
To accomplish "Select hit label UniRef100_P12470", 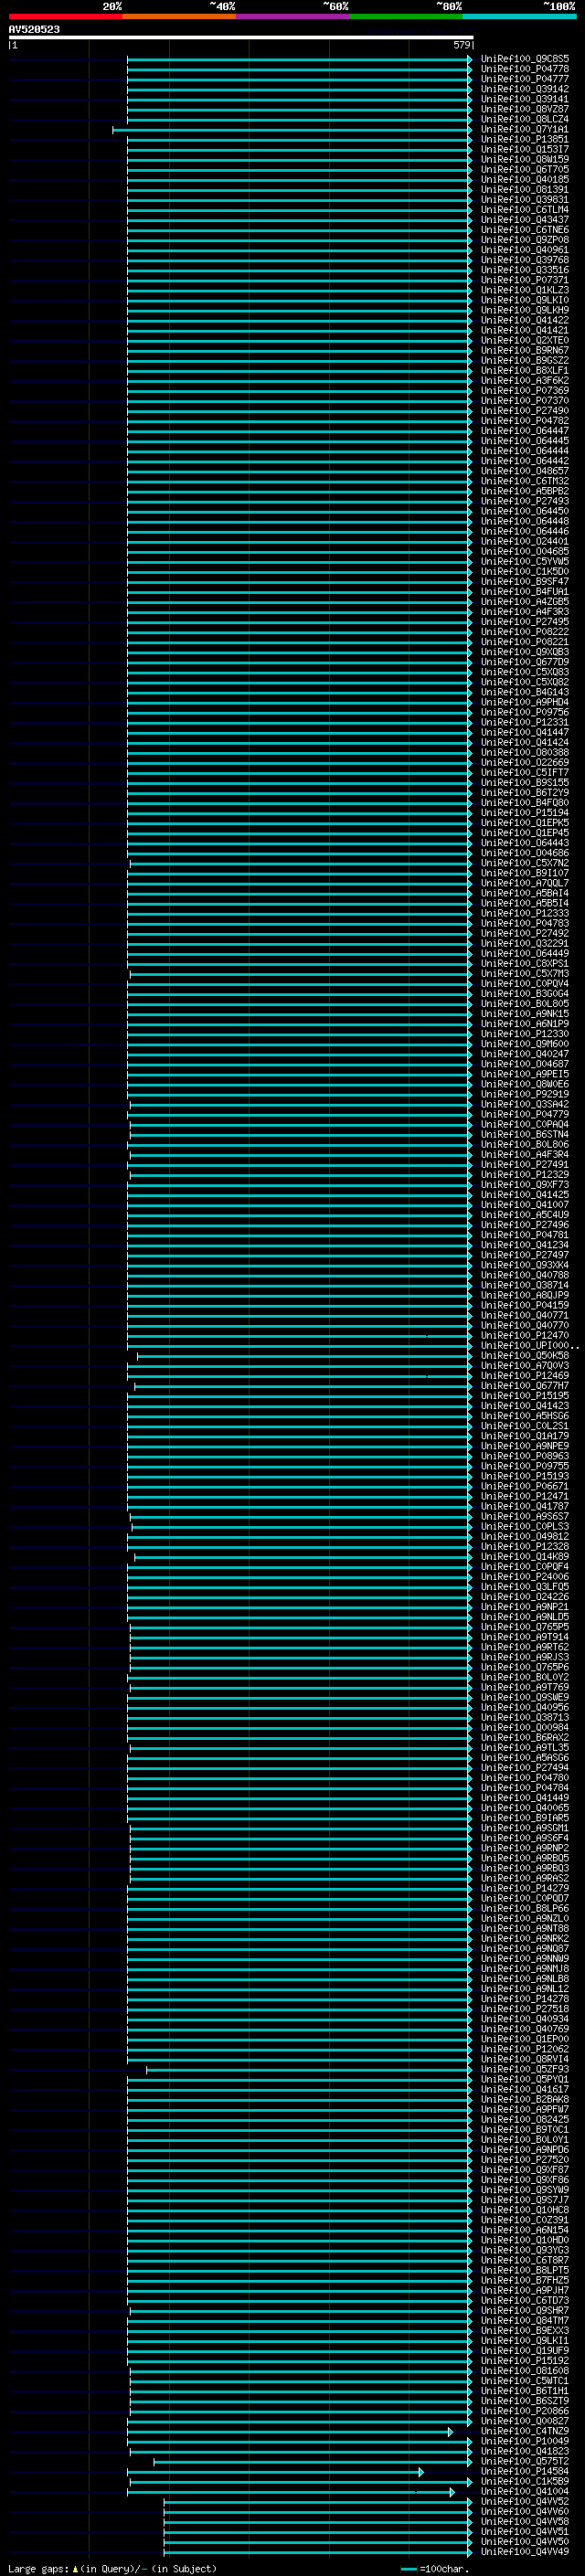I will (524, 1335).
